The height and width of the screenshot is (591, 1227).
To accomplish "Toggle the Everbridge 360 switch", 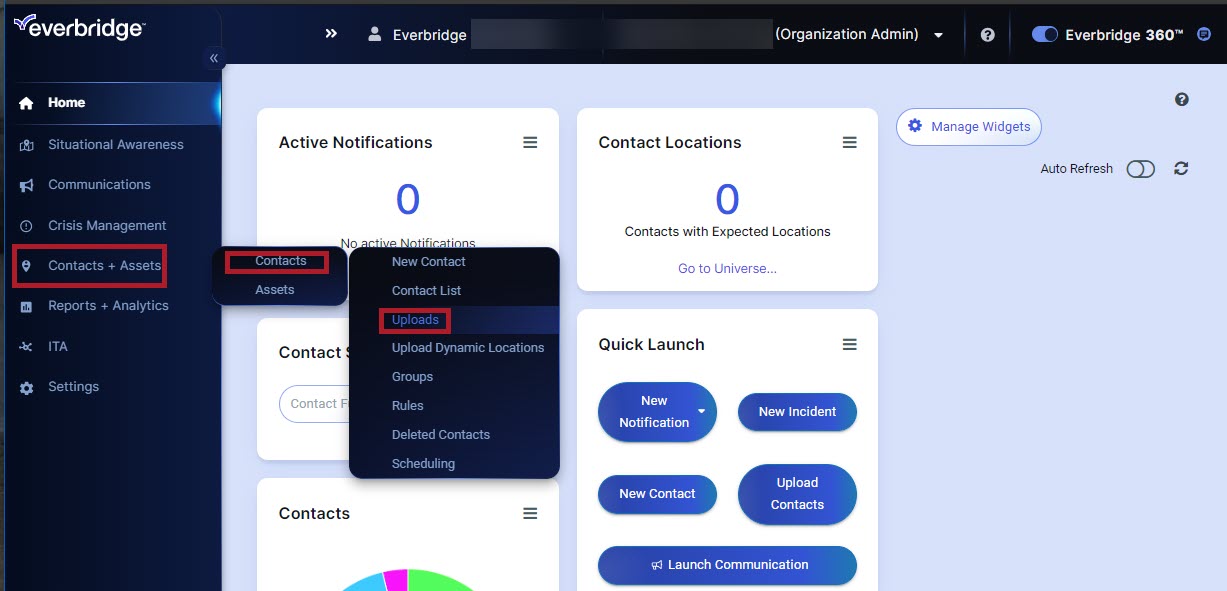I will click(x=1045, y=34).
